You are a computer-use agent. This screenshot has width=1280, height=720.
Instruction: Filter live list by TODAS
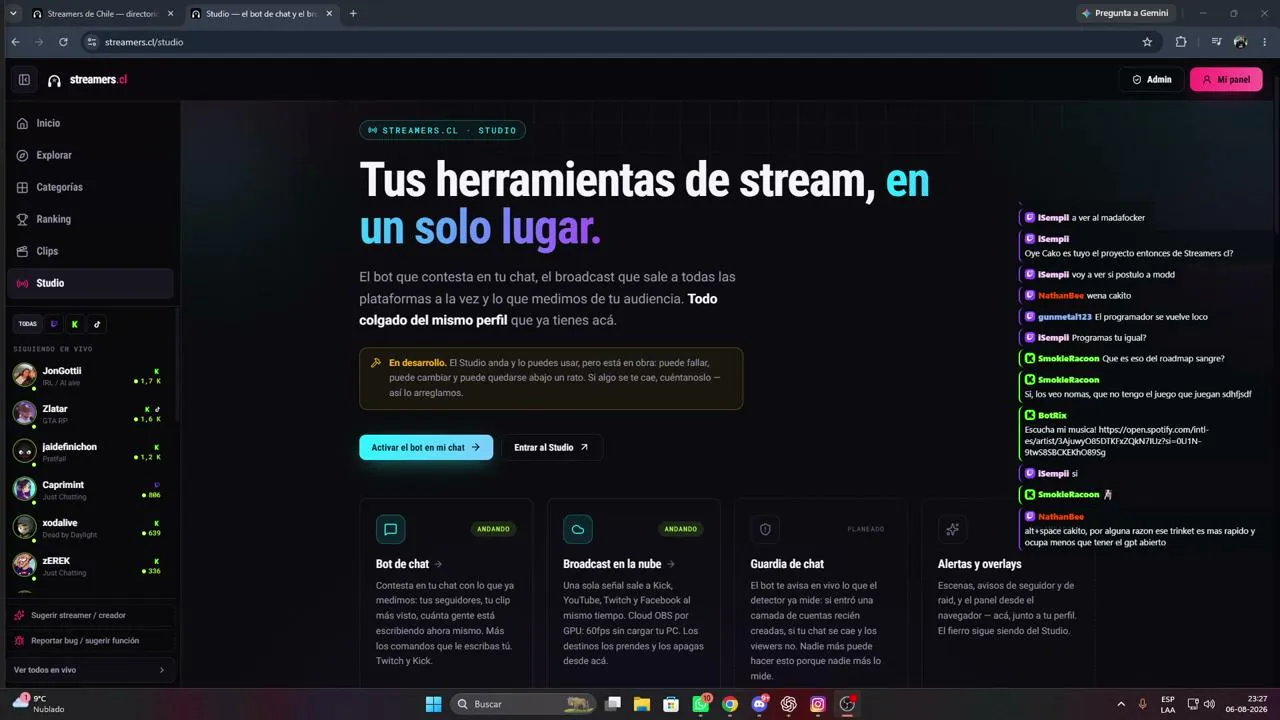tap(28, 324)
